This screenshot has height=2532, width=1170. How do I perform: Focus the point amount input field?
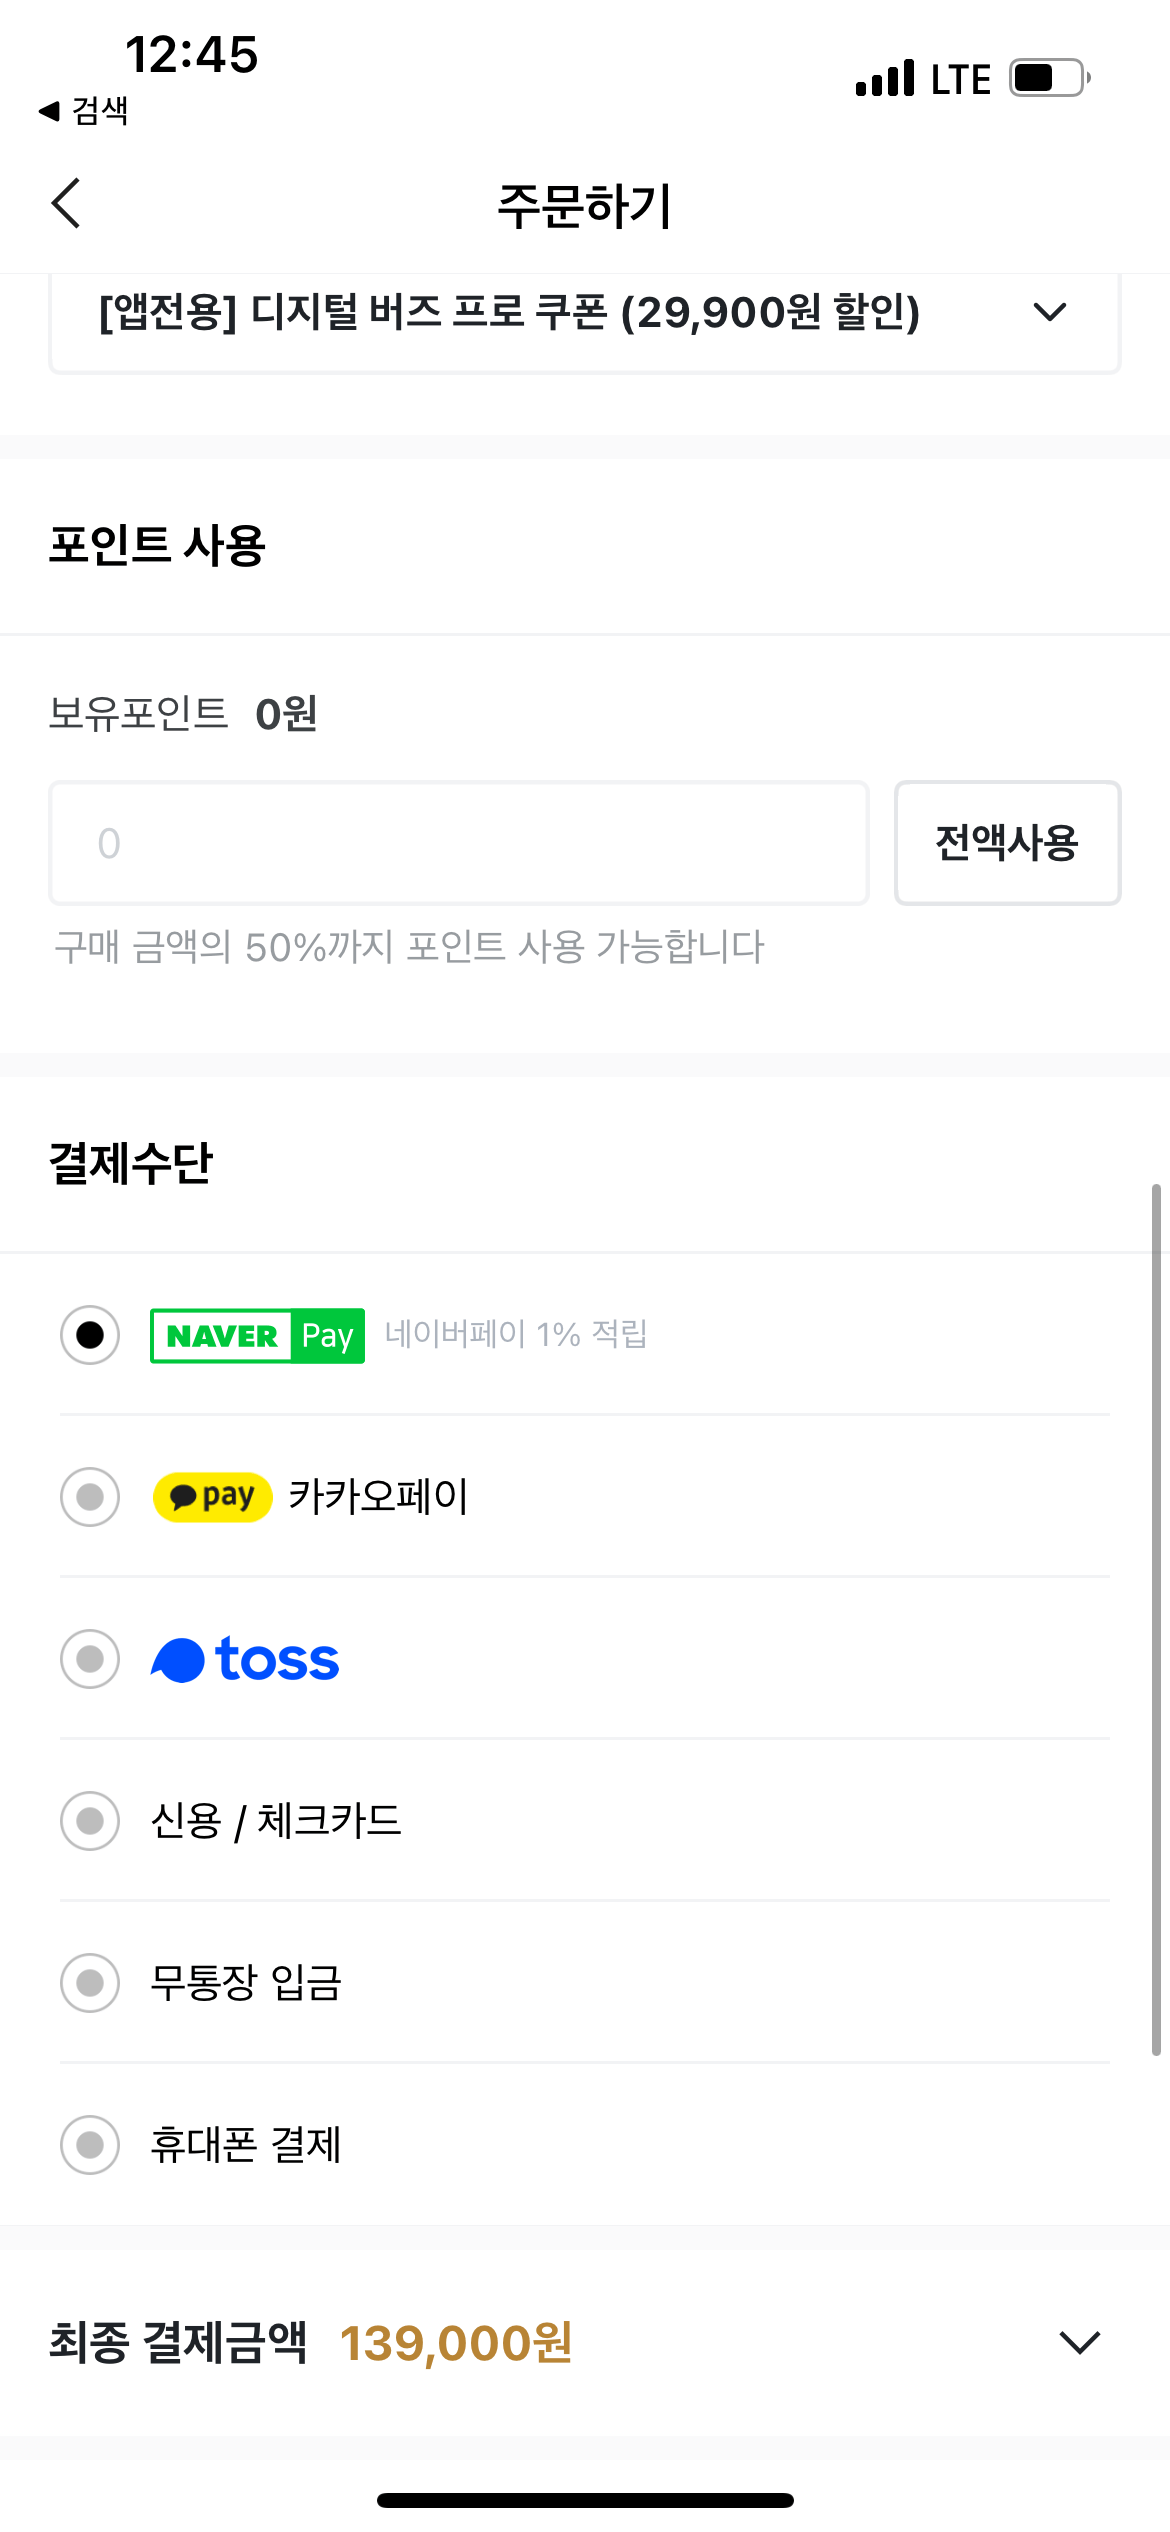point(459,843)
